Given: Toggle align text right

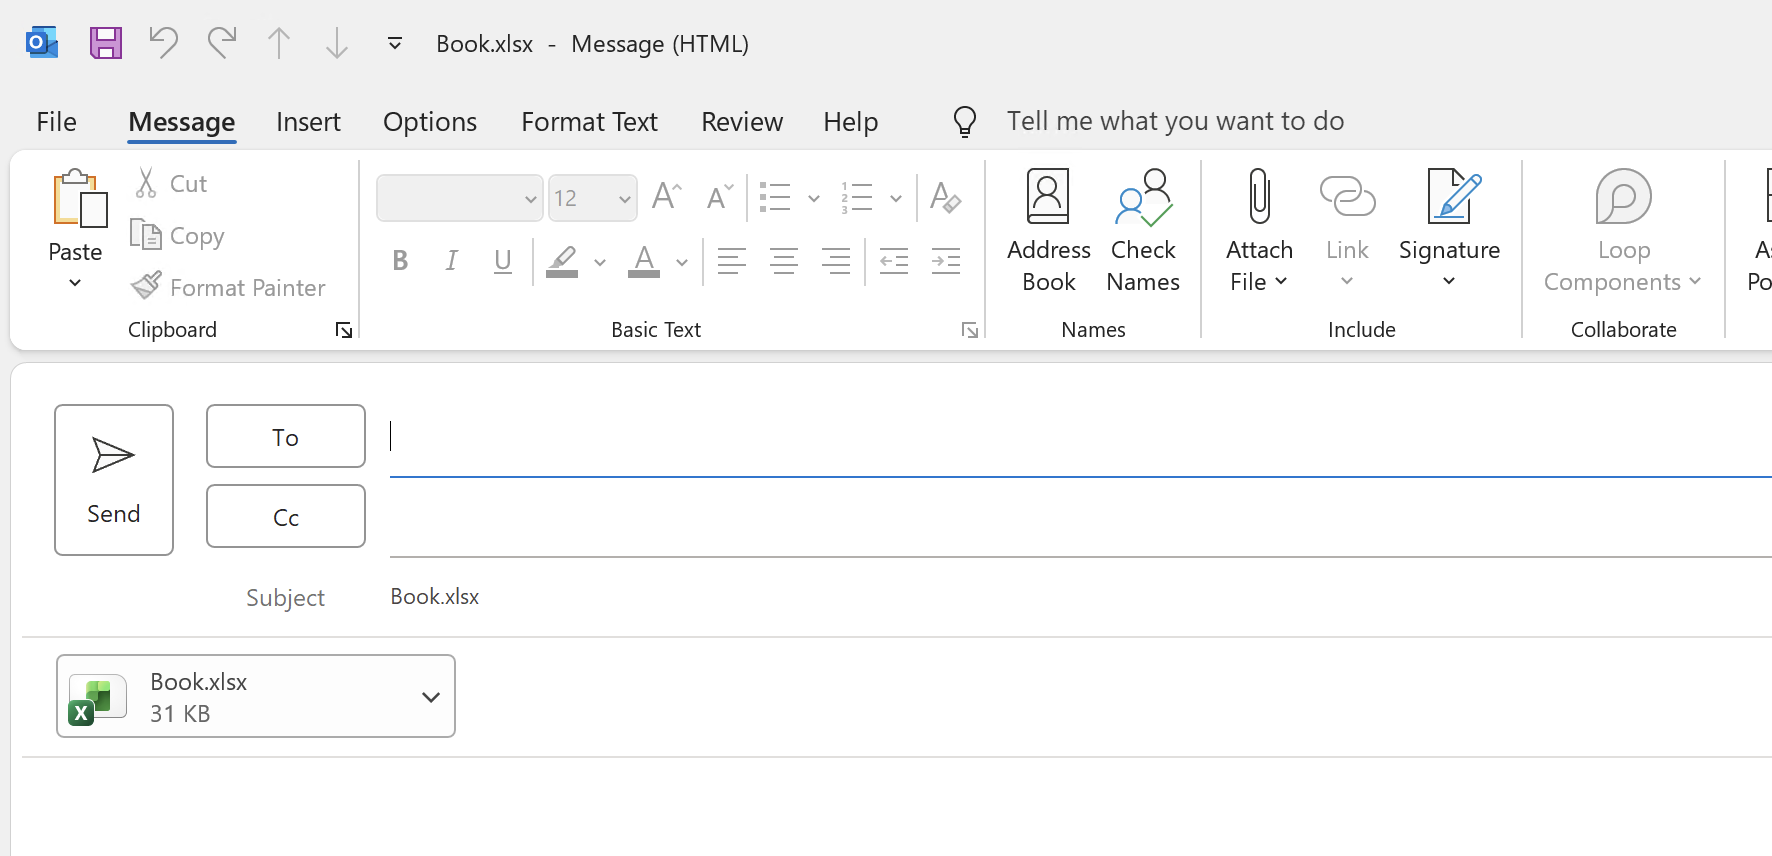Looking at the screenshot, I should point(836,261).
